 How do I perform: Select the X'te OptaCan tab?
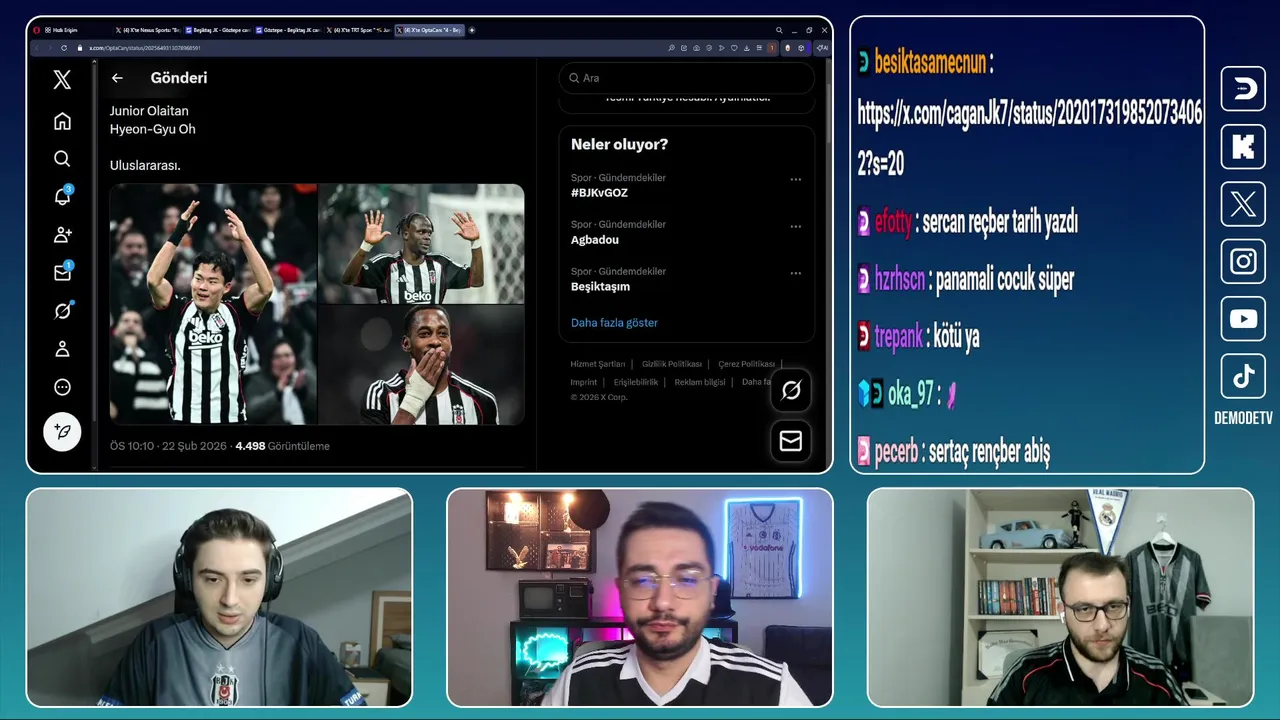click(x=428, y=30)
